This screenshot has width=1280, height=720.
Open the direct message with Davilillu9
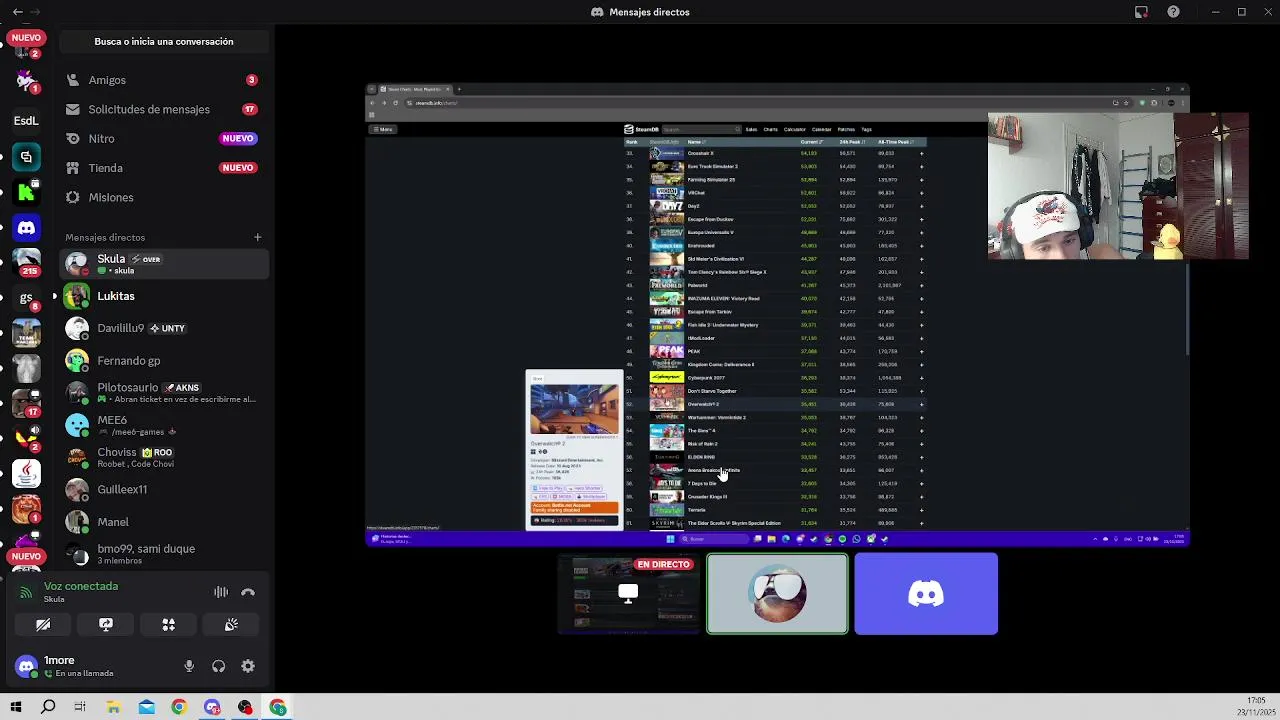[163, 328]
